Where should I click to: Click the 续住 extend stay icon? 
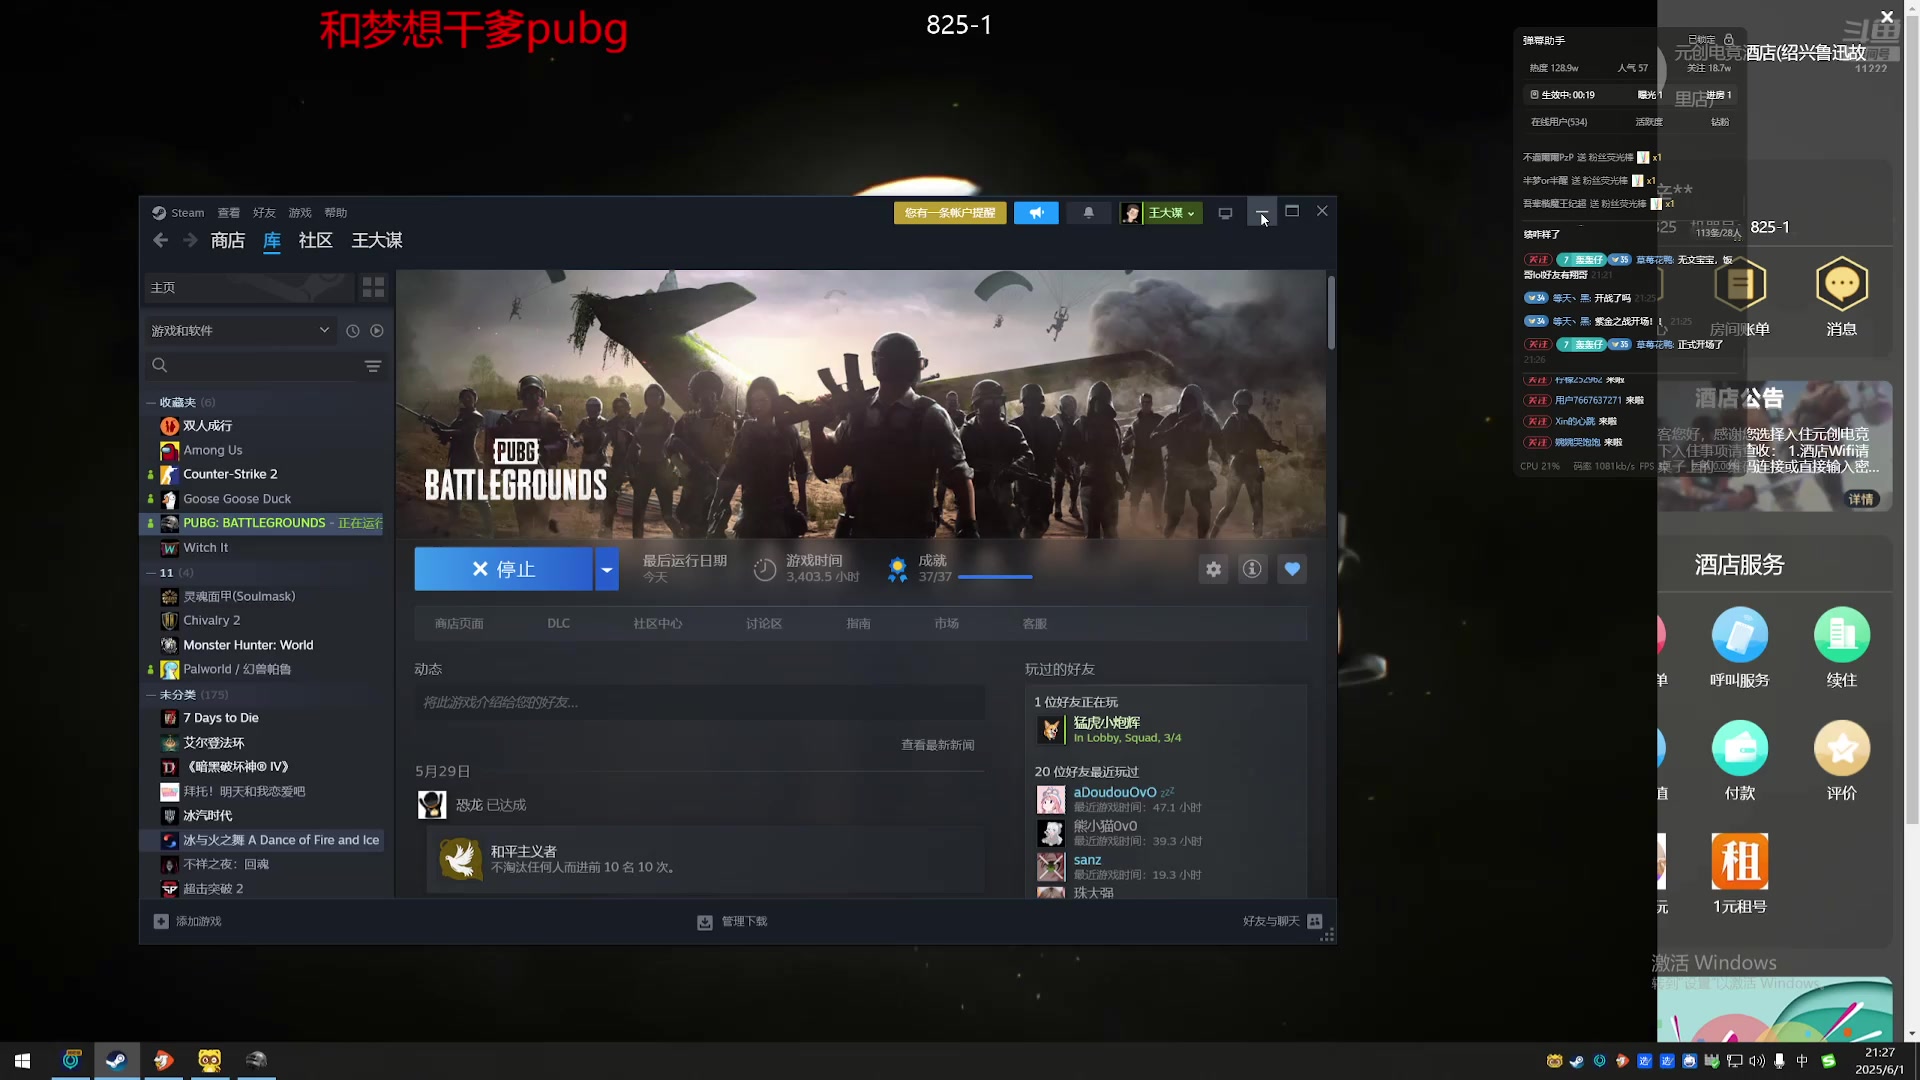[1842, 635]
